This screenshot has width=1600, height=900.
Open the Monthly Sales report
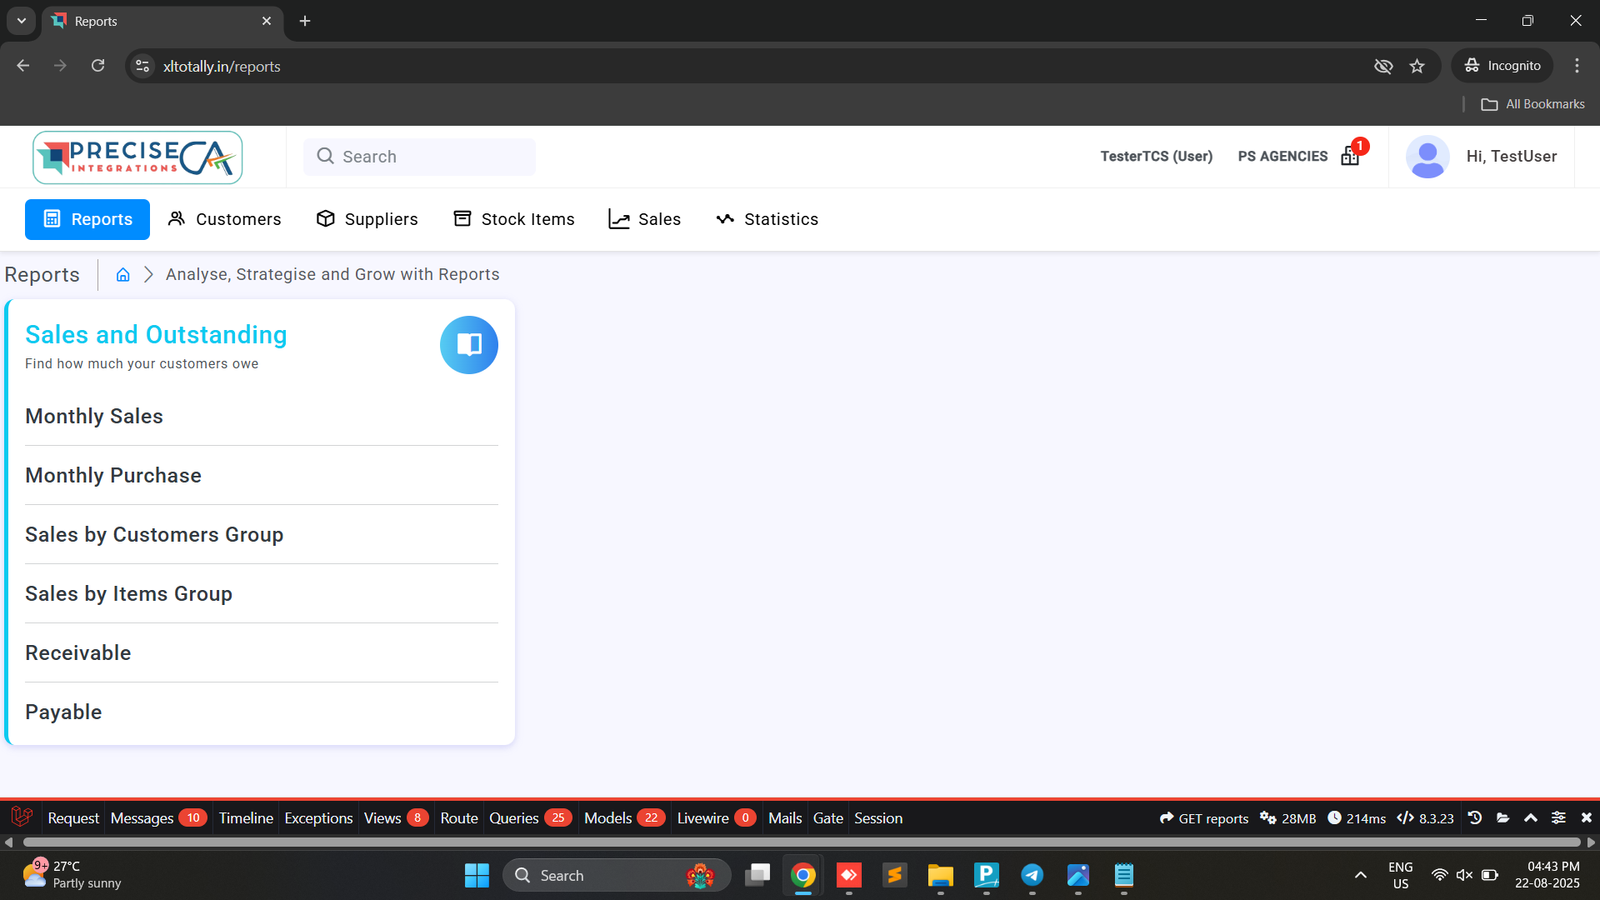click(94, 416)
